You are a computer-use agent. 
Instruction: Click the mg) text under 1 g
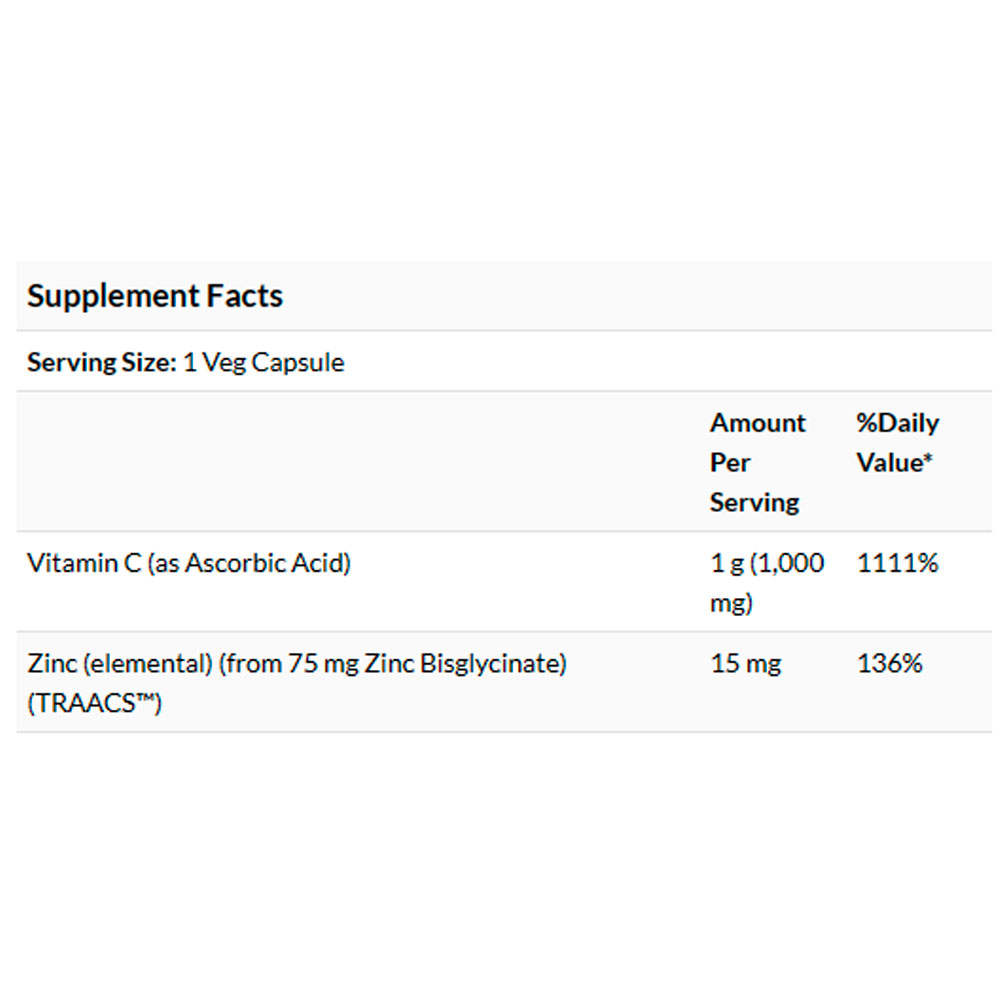click(x=731, y=603)
